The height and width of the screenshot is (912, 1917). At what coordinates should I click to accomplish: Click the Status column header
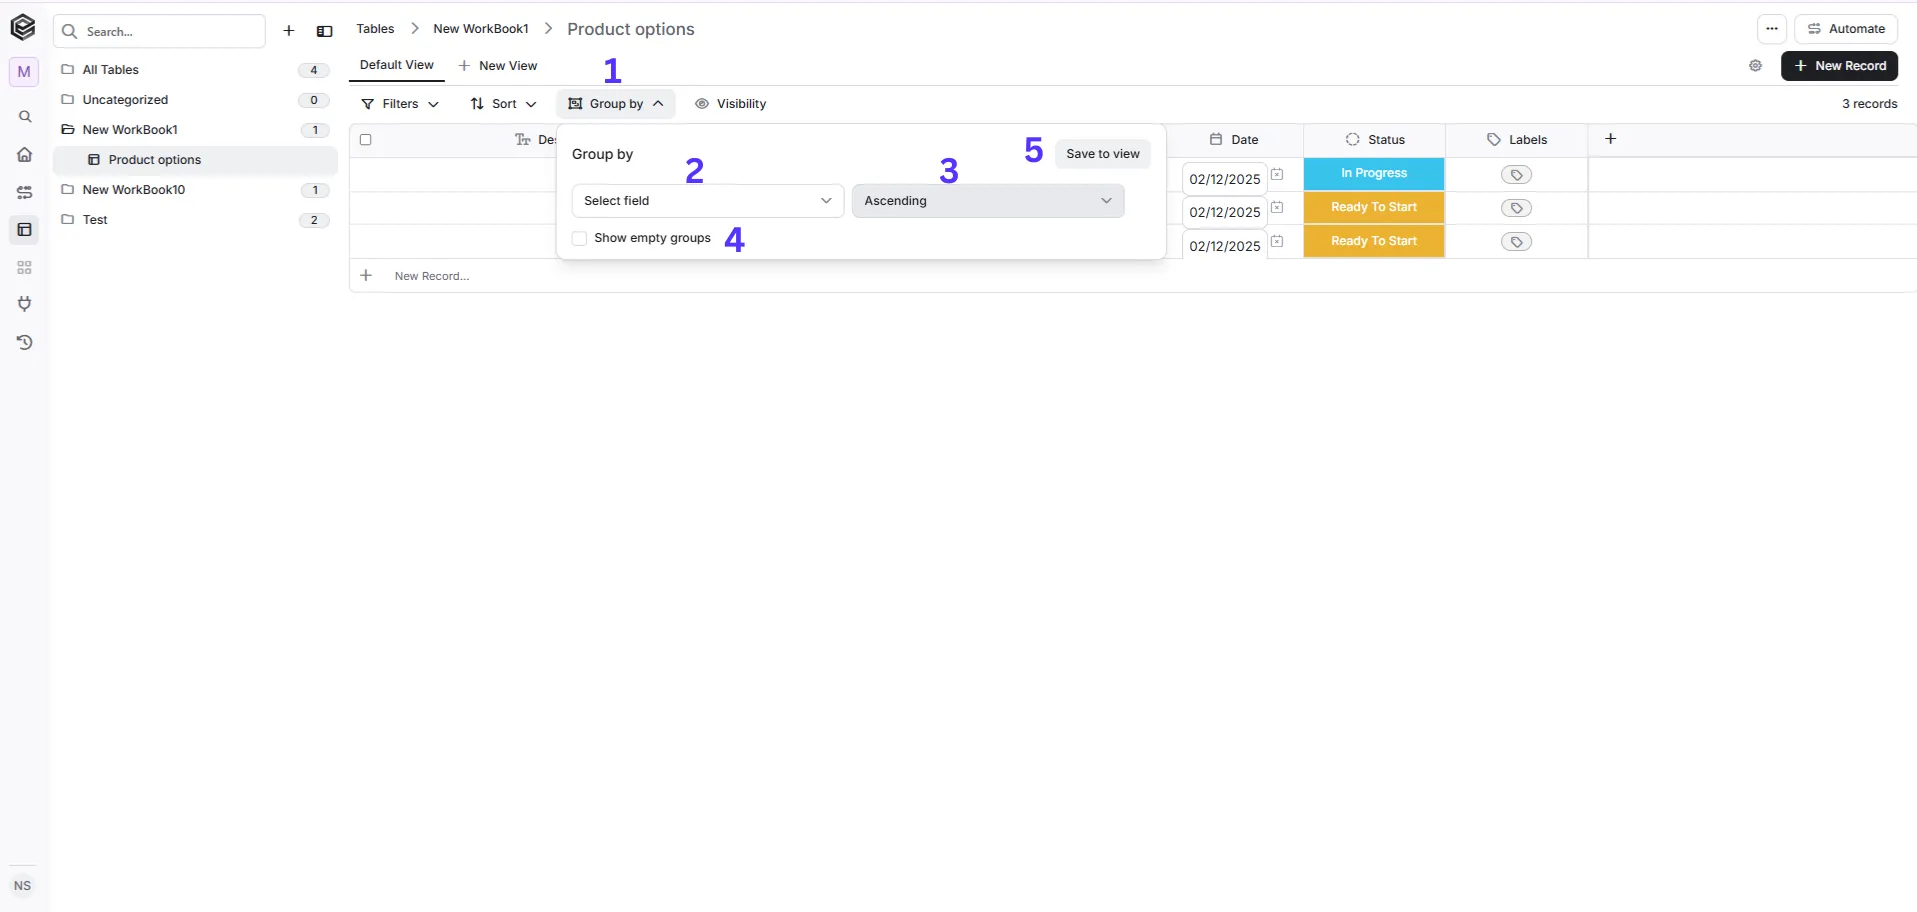point(1374,140)
